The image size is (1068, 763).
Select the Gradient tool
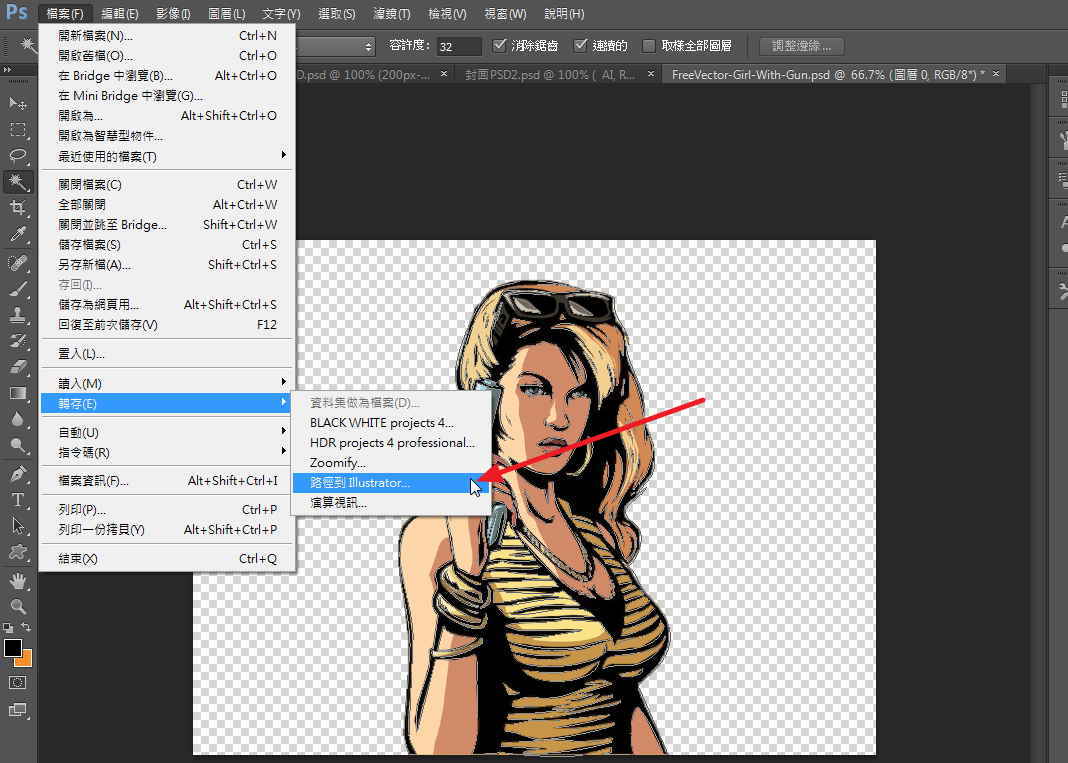(x=18, y=393)
